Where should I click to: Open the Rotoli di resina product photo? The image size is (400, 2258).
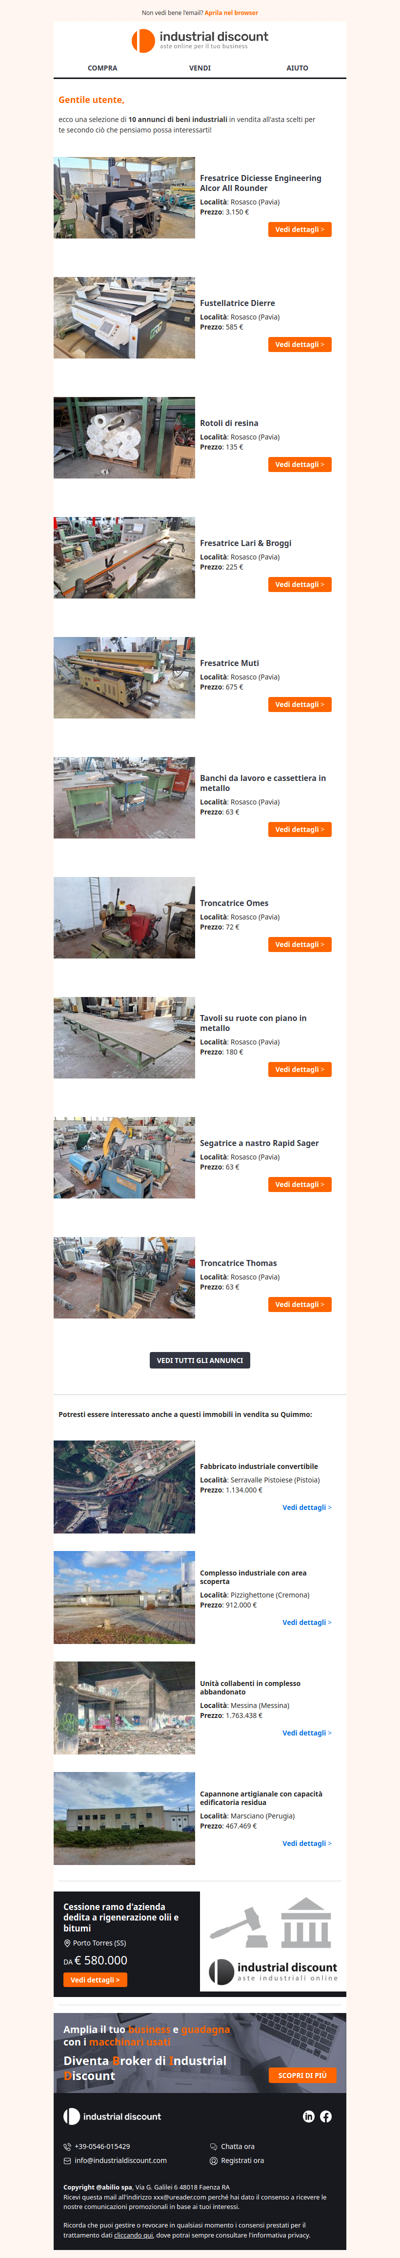(124, 437)
